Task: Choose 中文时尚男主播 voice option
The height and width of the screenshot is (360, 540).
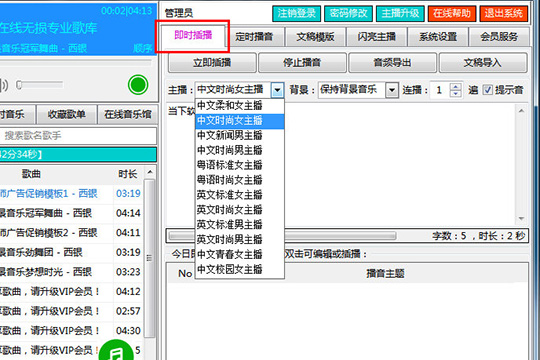Action: tap(240, 150)
